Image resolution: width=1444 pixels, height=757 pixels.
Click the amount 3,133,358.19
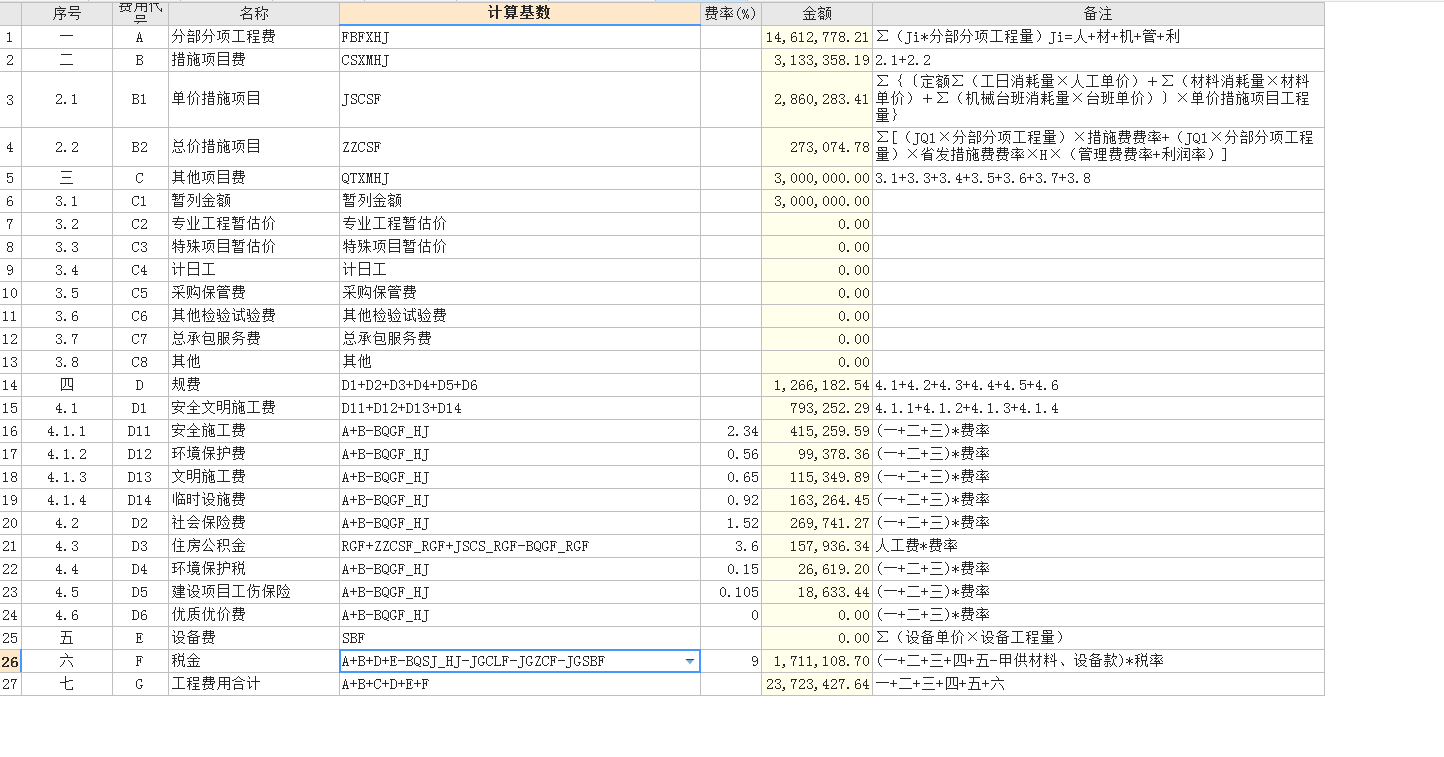pyautogui.click(x=817, y=60)
